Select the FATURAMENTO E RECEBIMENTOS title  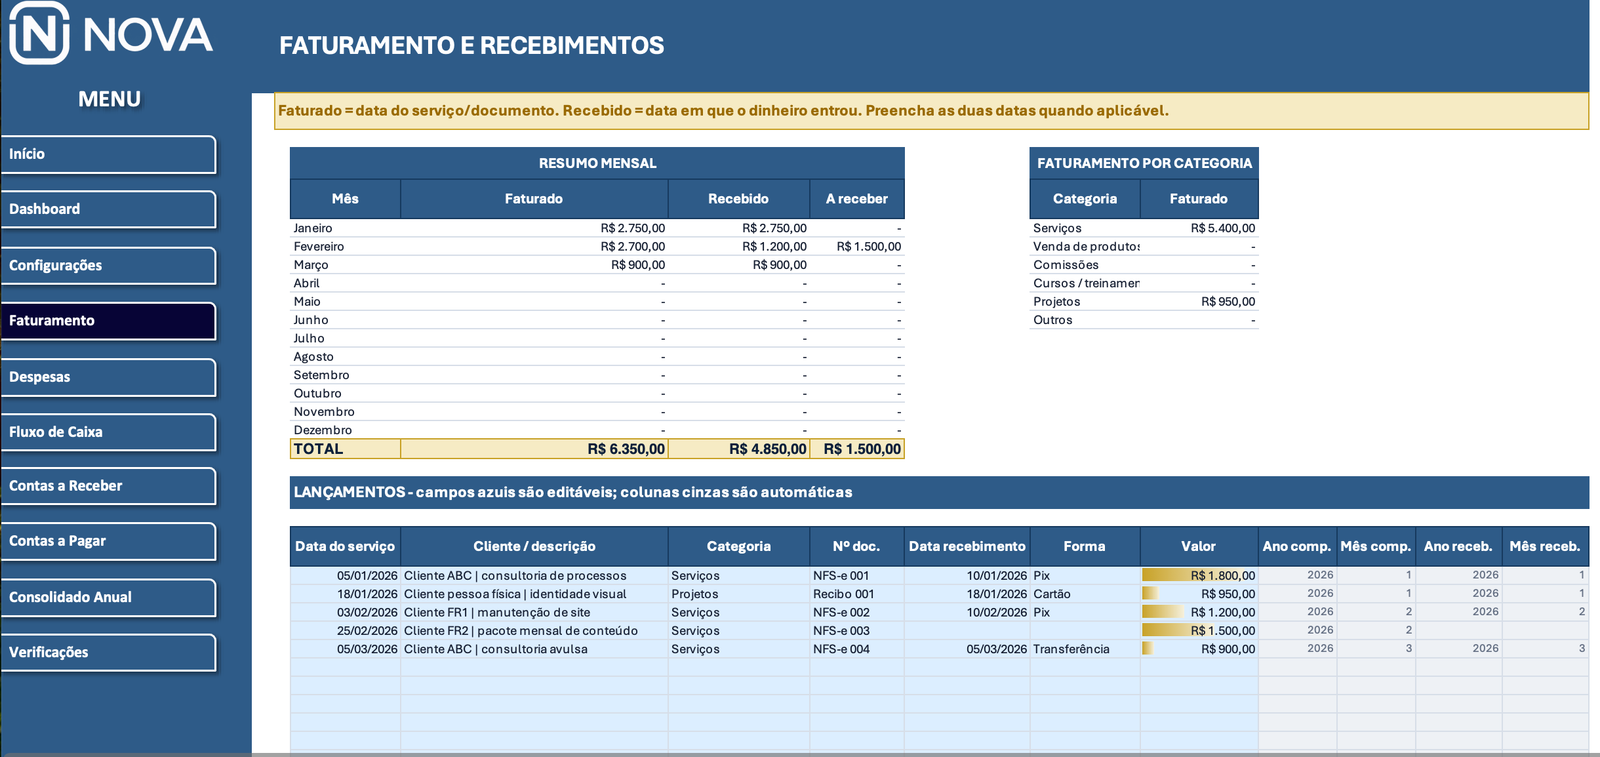click(471, 46)
